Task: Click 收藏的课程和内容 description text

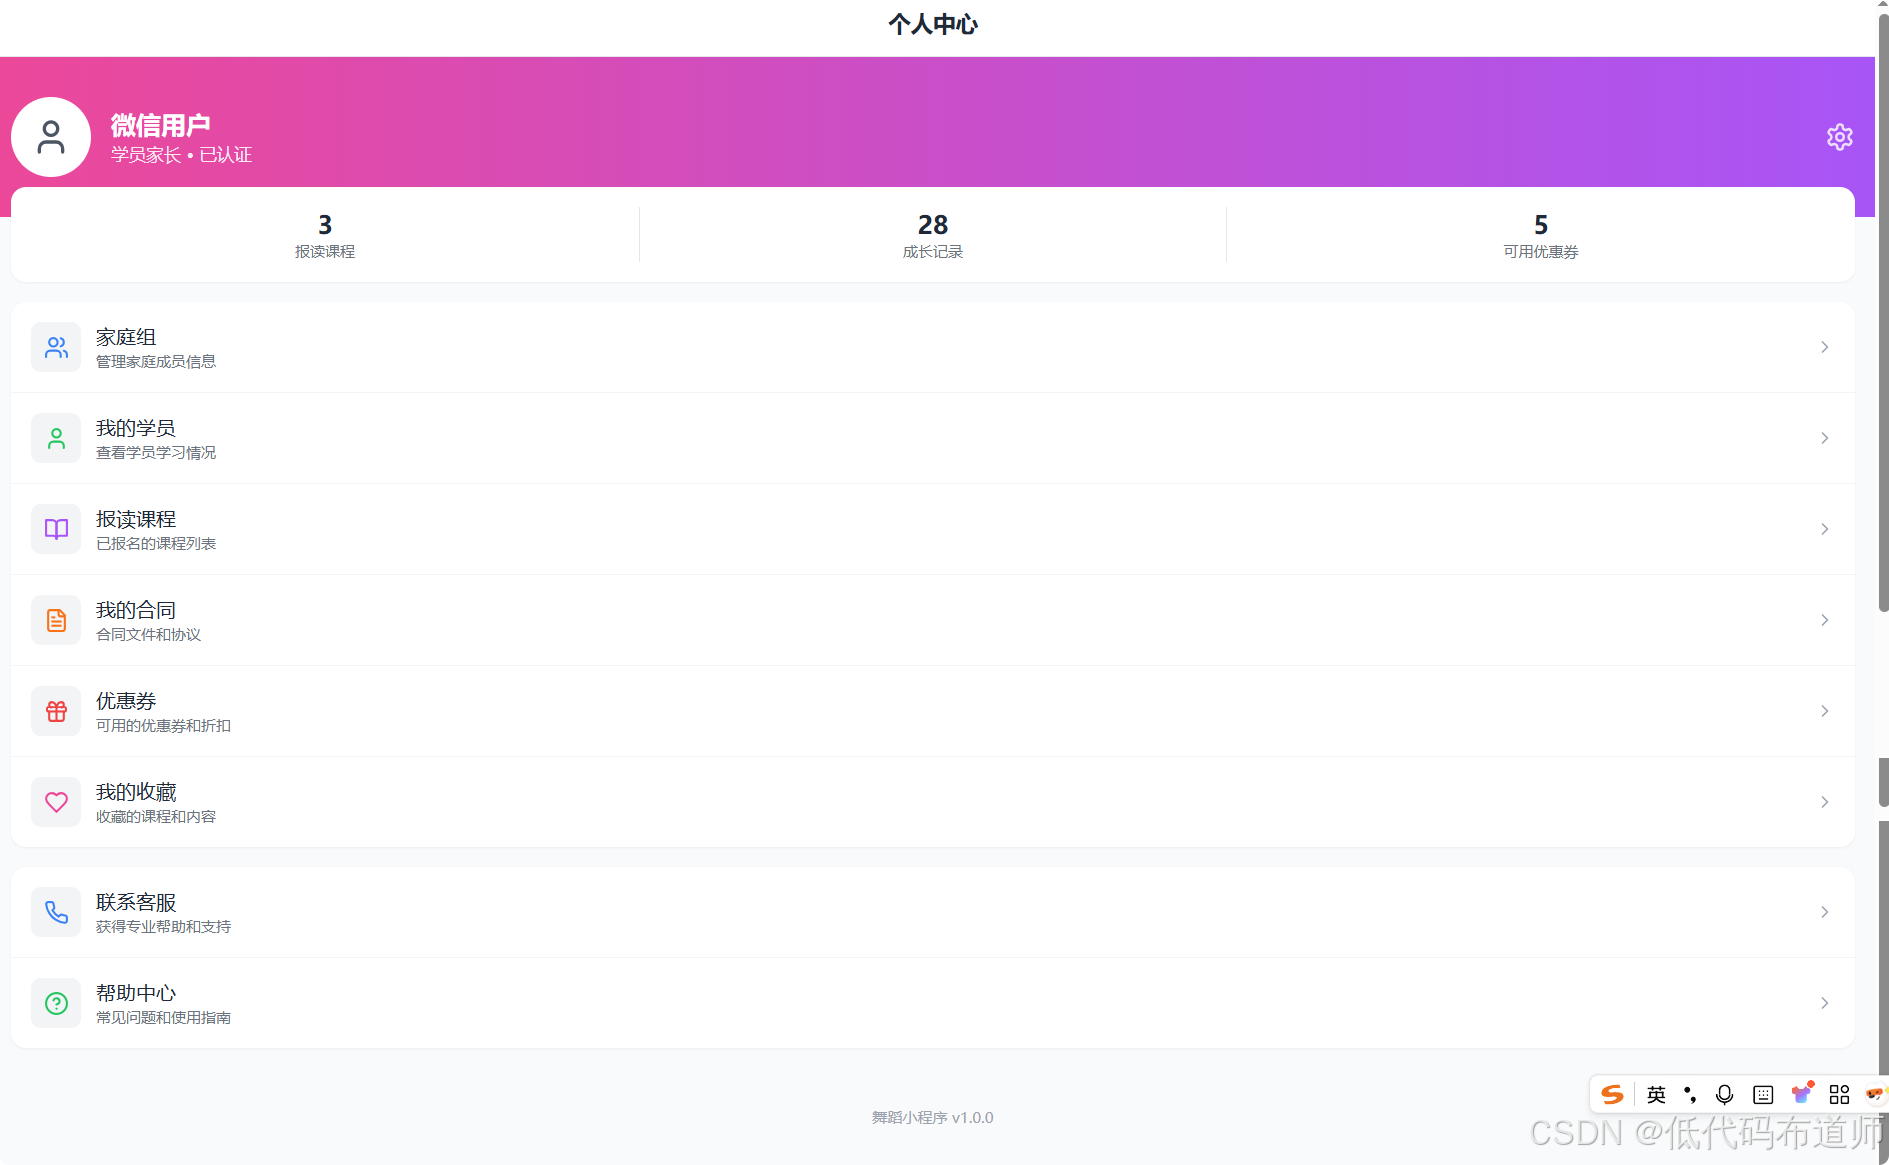Action: tap(156, 817)
